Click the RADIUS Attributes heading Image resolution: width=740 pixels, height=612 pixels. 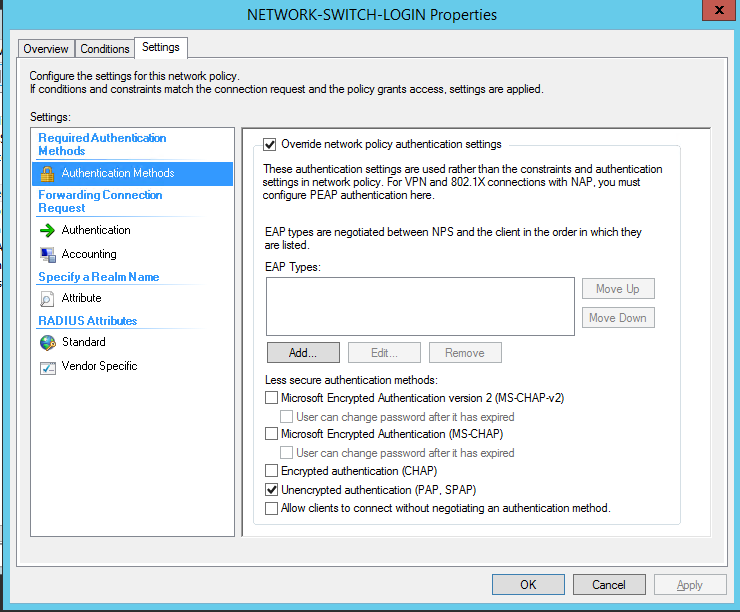[x=87, y=321]
